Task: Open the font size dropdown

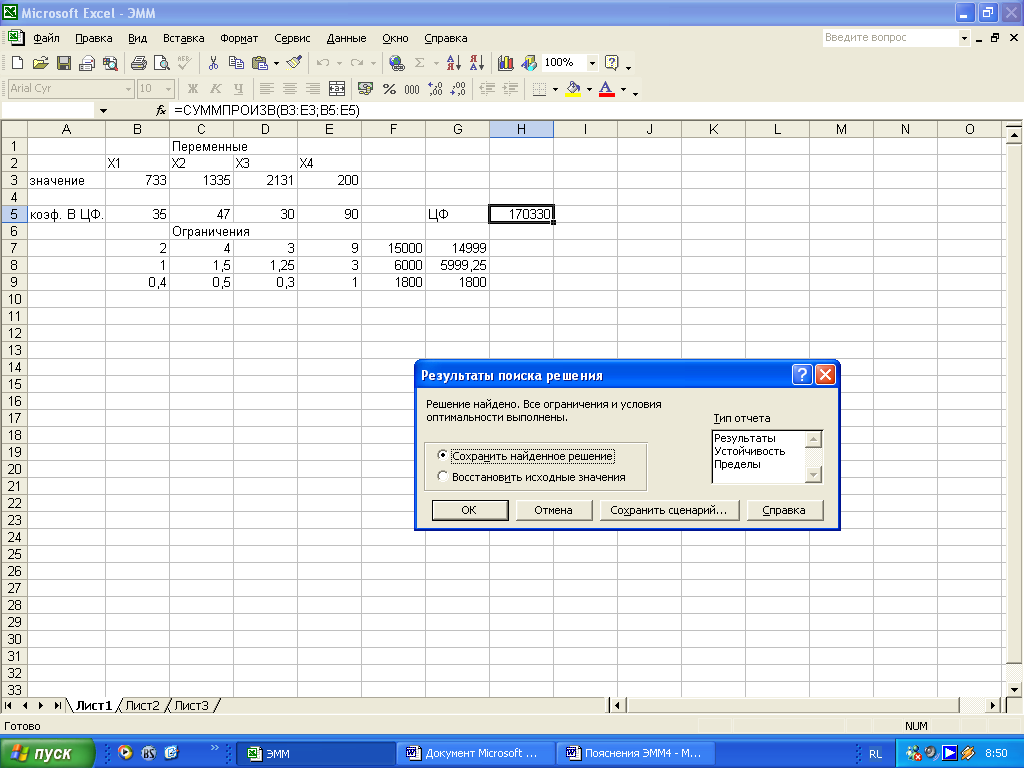Action: pos(169,89)
